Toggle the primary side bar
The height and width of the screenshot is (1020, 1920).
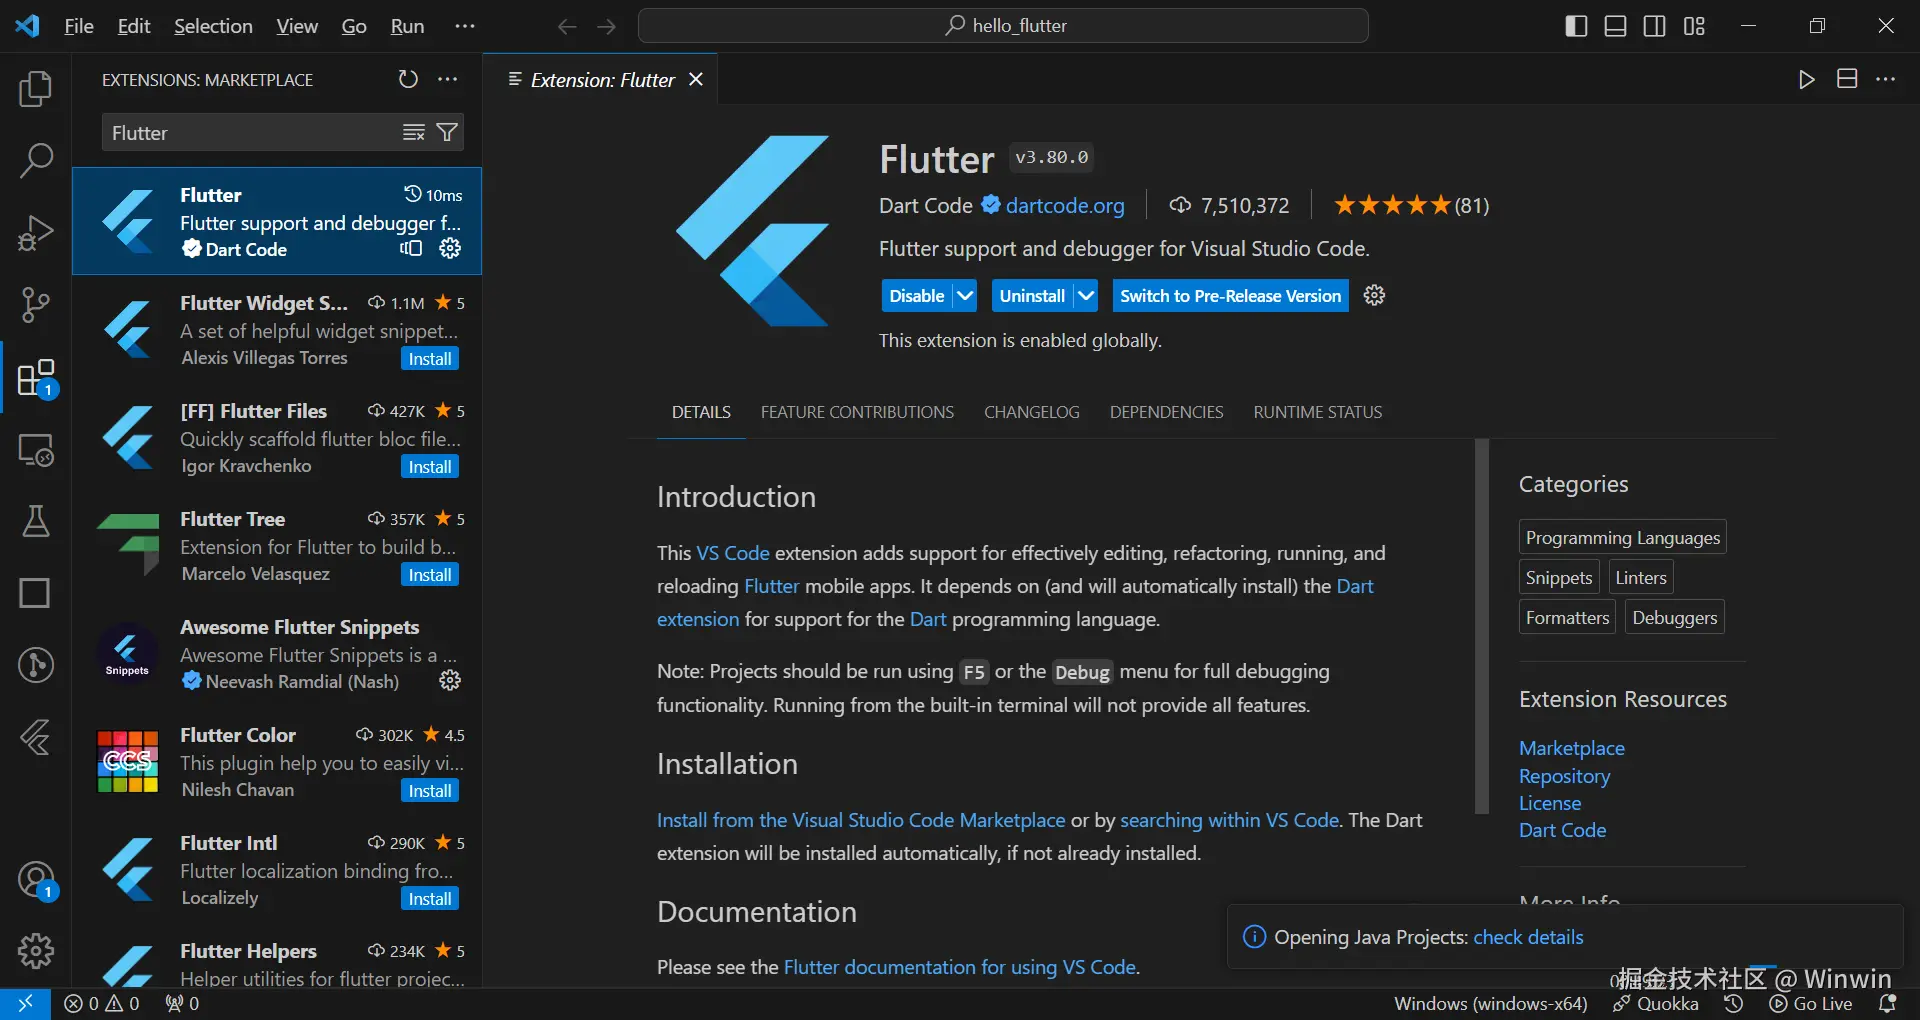[1576, 26]
